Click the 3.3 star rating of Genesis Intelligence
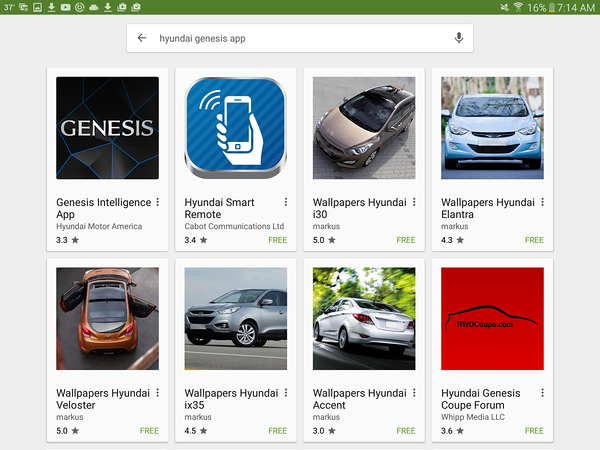 (67, 240)
